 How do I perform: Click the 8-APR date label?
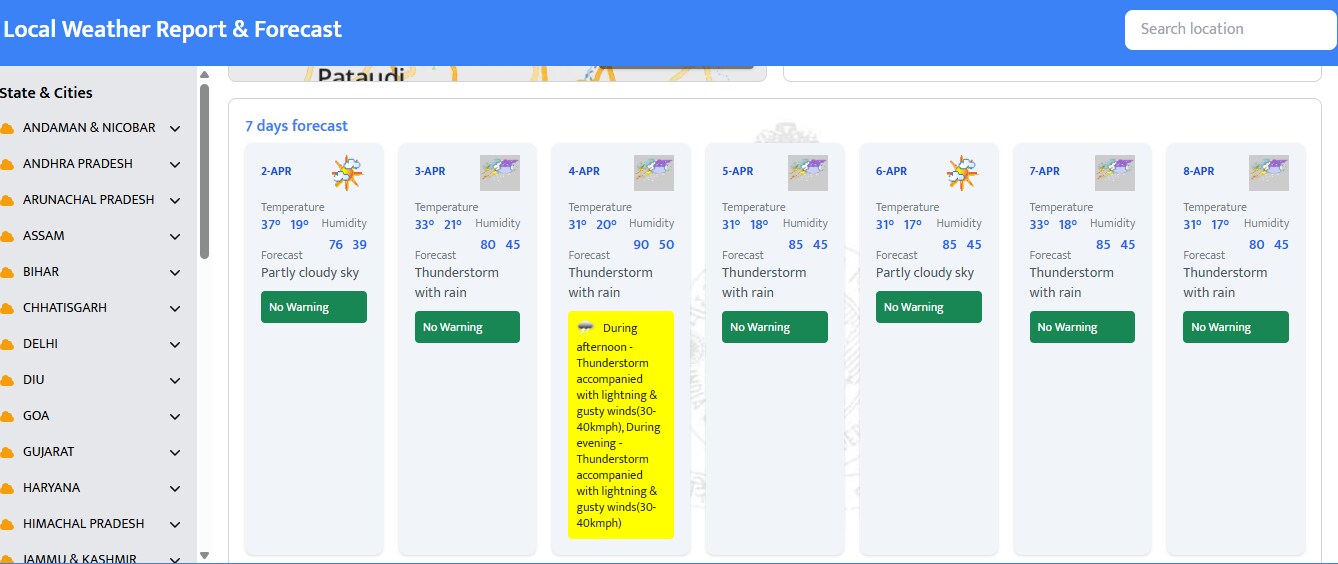(x=1199, y=171)
